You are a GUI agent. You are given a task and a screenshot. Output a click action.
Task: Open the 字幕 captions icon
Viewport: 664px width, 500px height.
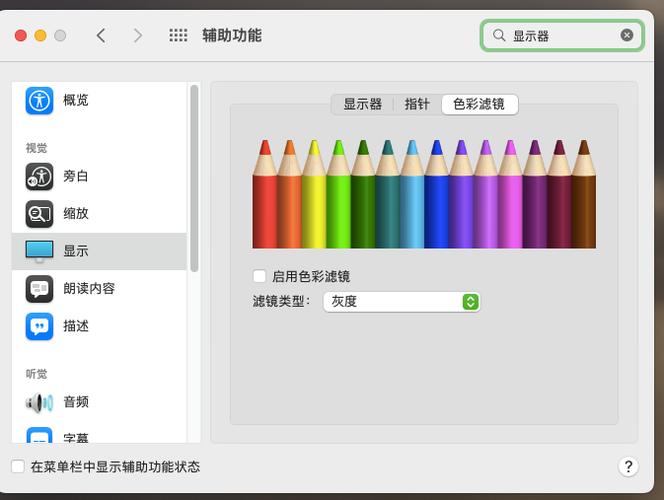[39, 435]
